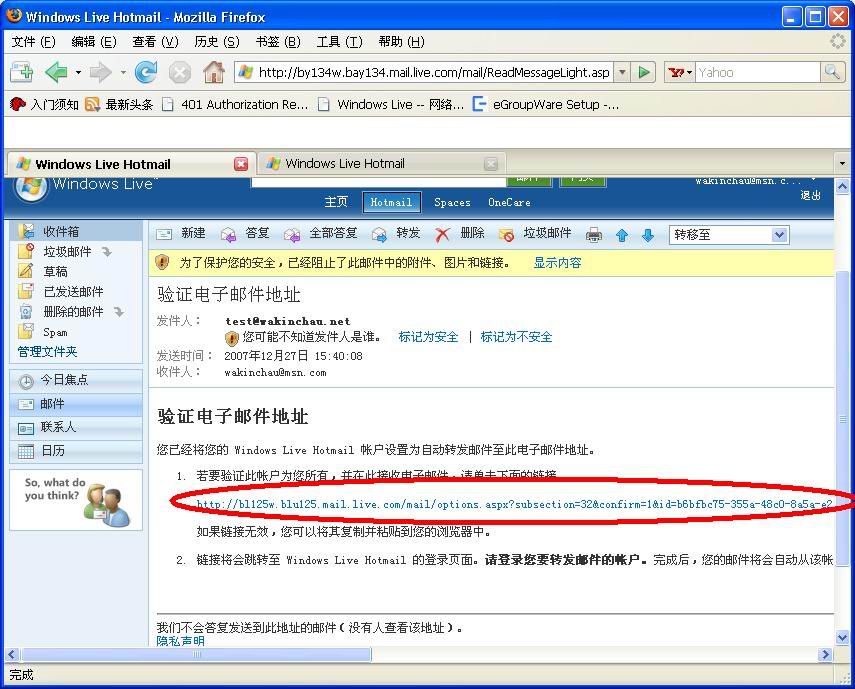The image size is (855, 689).
Task: Open a new tab with the toolbar icon
Action: (21, 72)
